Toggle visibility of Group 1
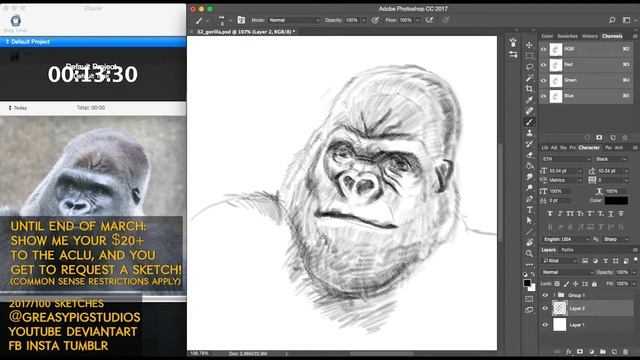This screenshot has height=360, width=640. pyautogui.click(x=545, y=295)
